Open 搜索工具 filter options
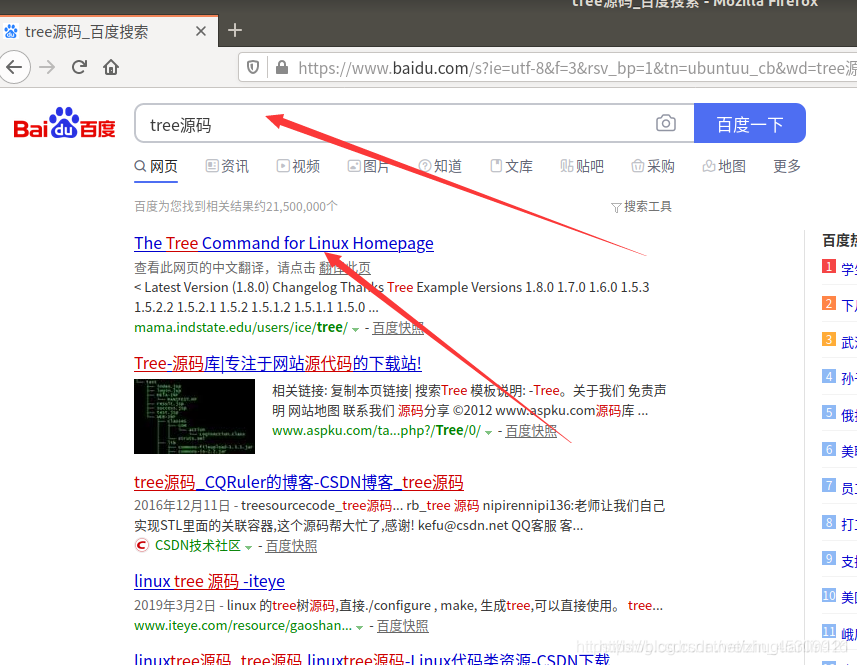The width and height of the screenshot is (857, 665). (641, 207)
